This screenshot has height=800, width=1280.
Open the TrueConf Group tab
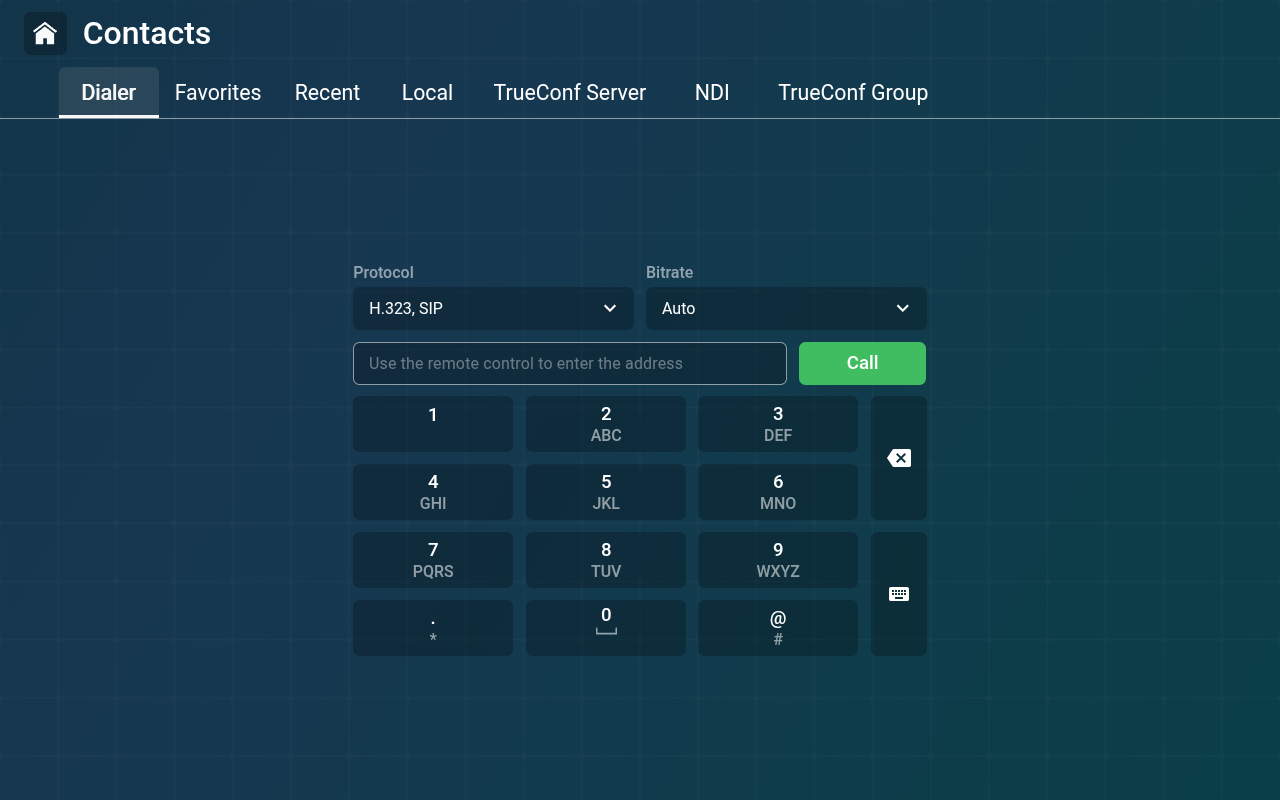click(x=853, y=92)
